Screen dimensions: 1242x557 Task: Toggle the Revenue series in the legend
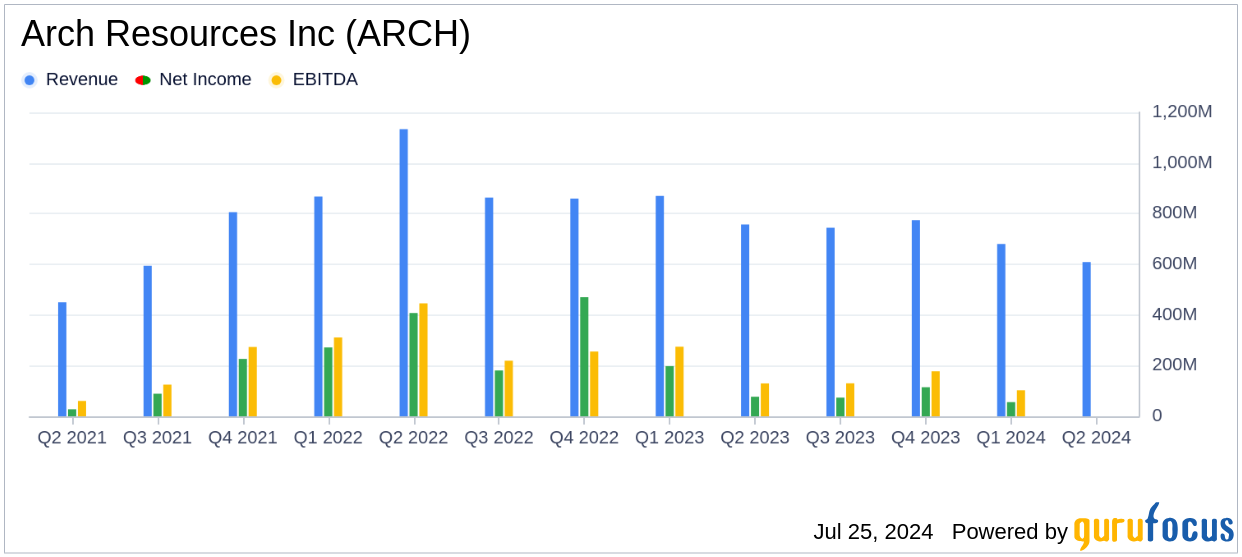click(x=81, y=80)
